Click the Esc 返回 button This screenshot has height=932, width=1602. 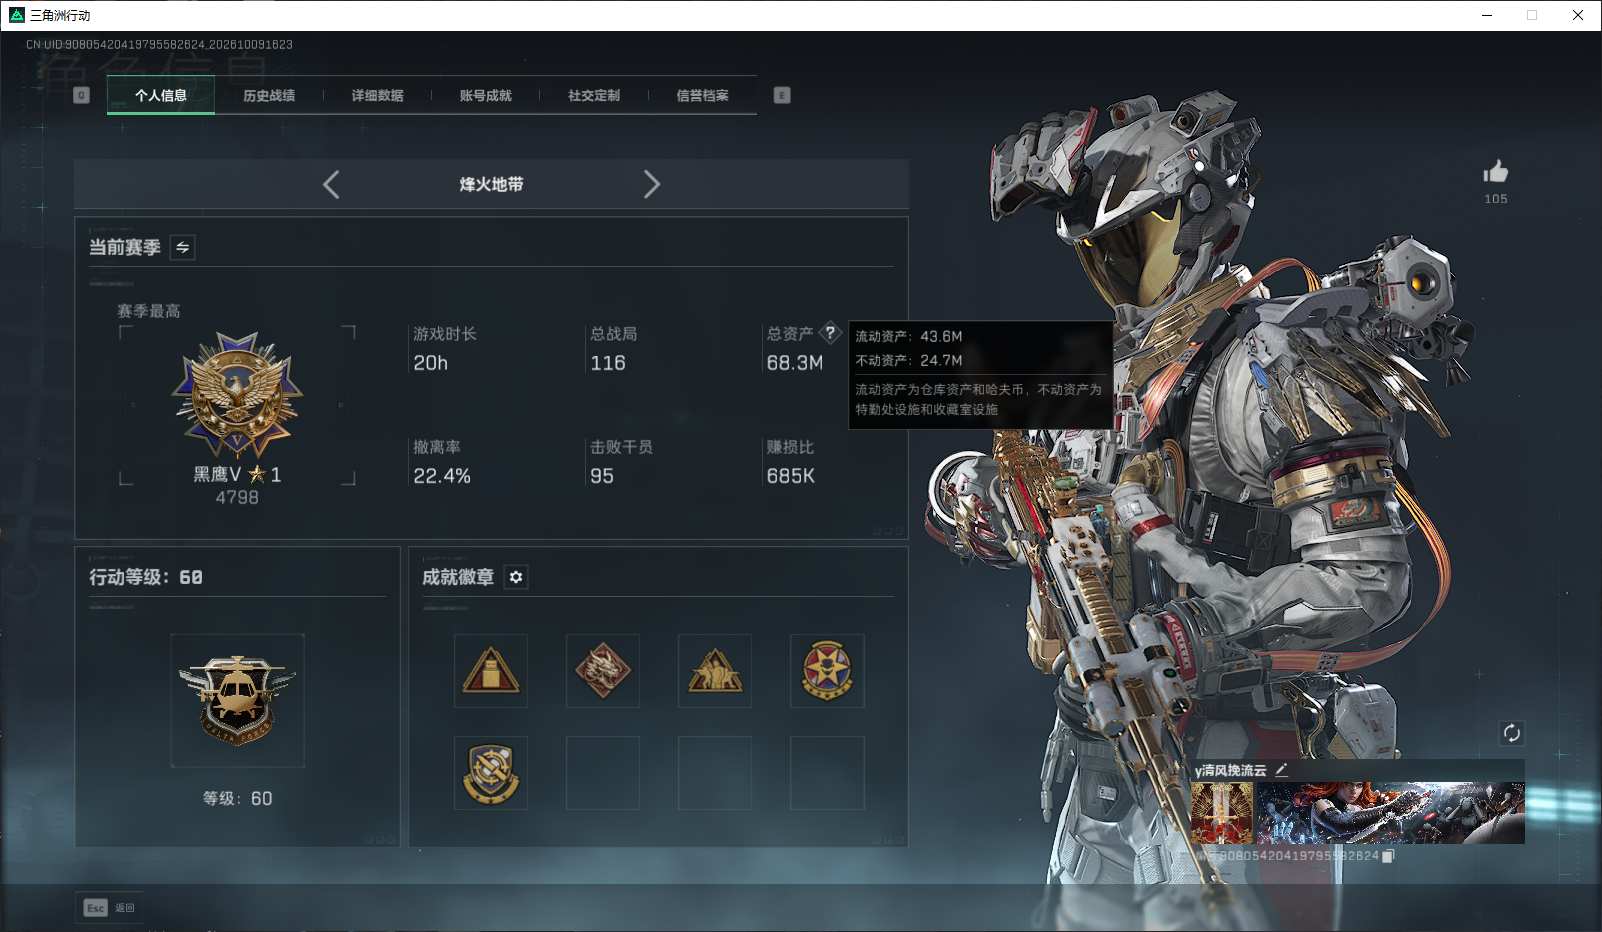[109, 908]
